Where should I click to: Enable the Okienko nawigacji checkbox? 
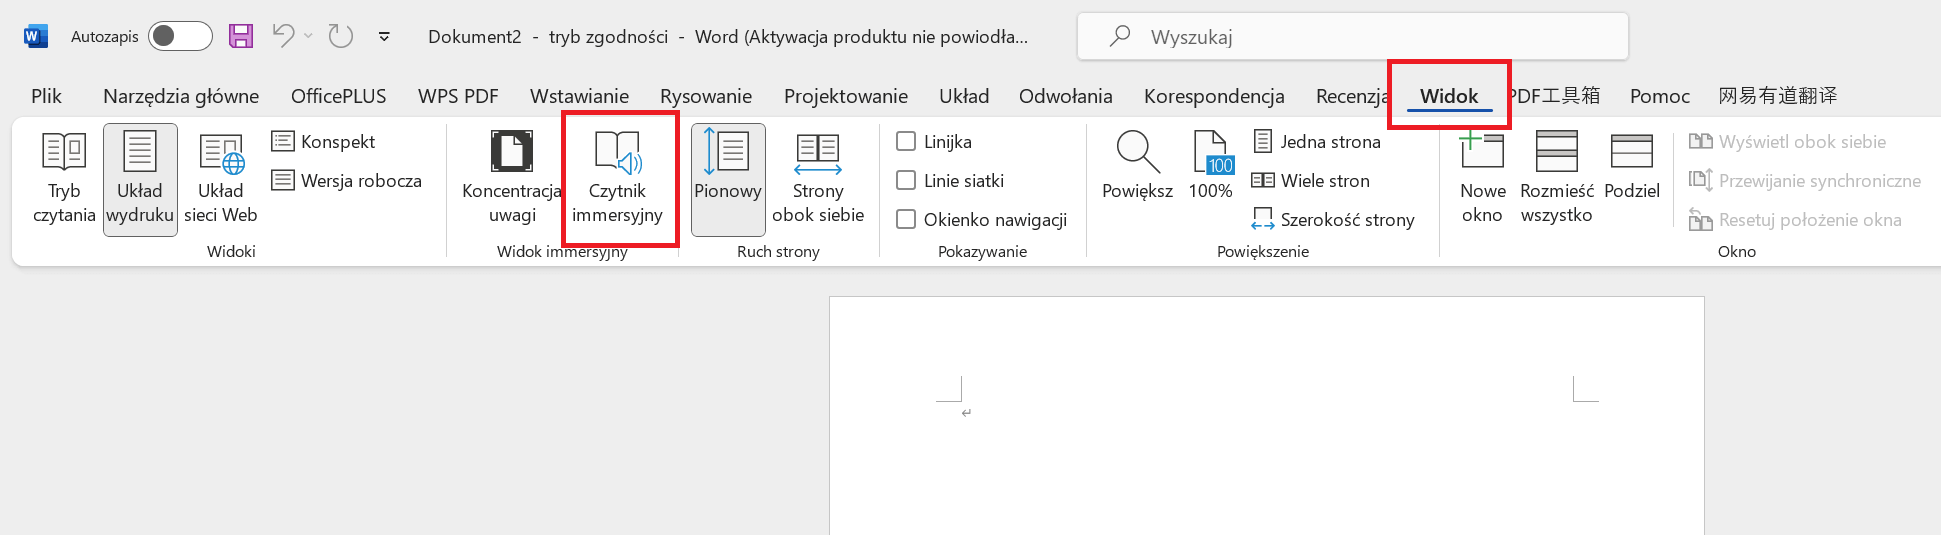pos(906,220)
